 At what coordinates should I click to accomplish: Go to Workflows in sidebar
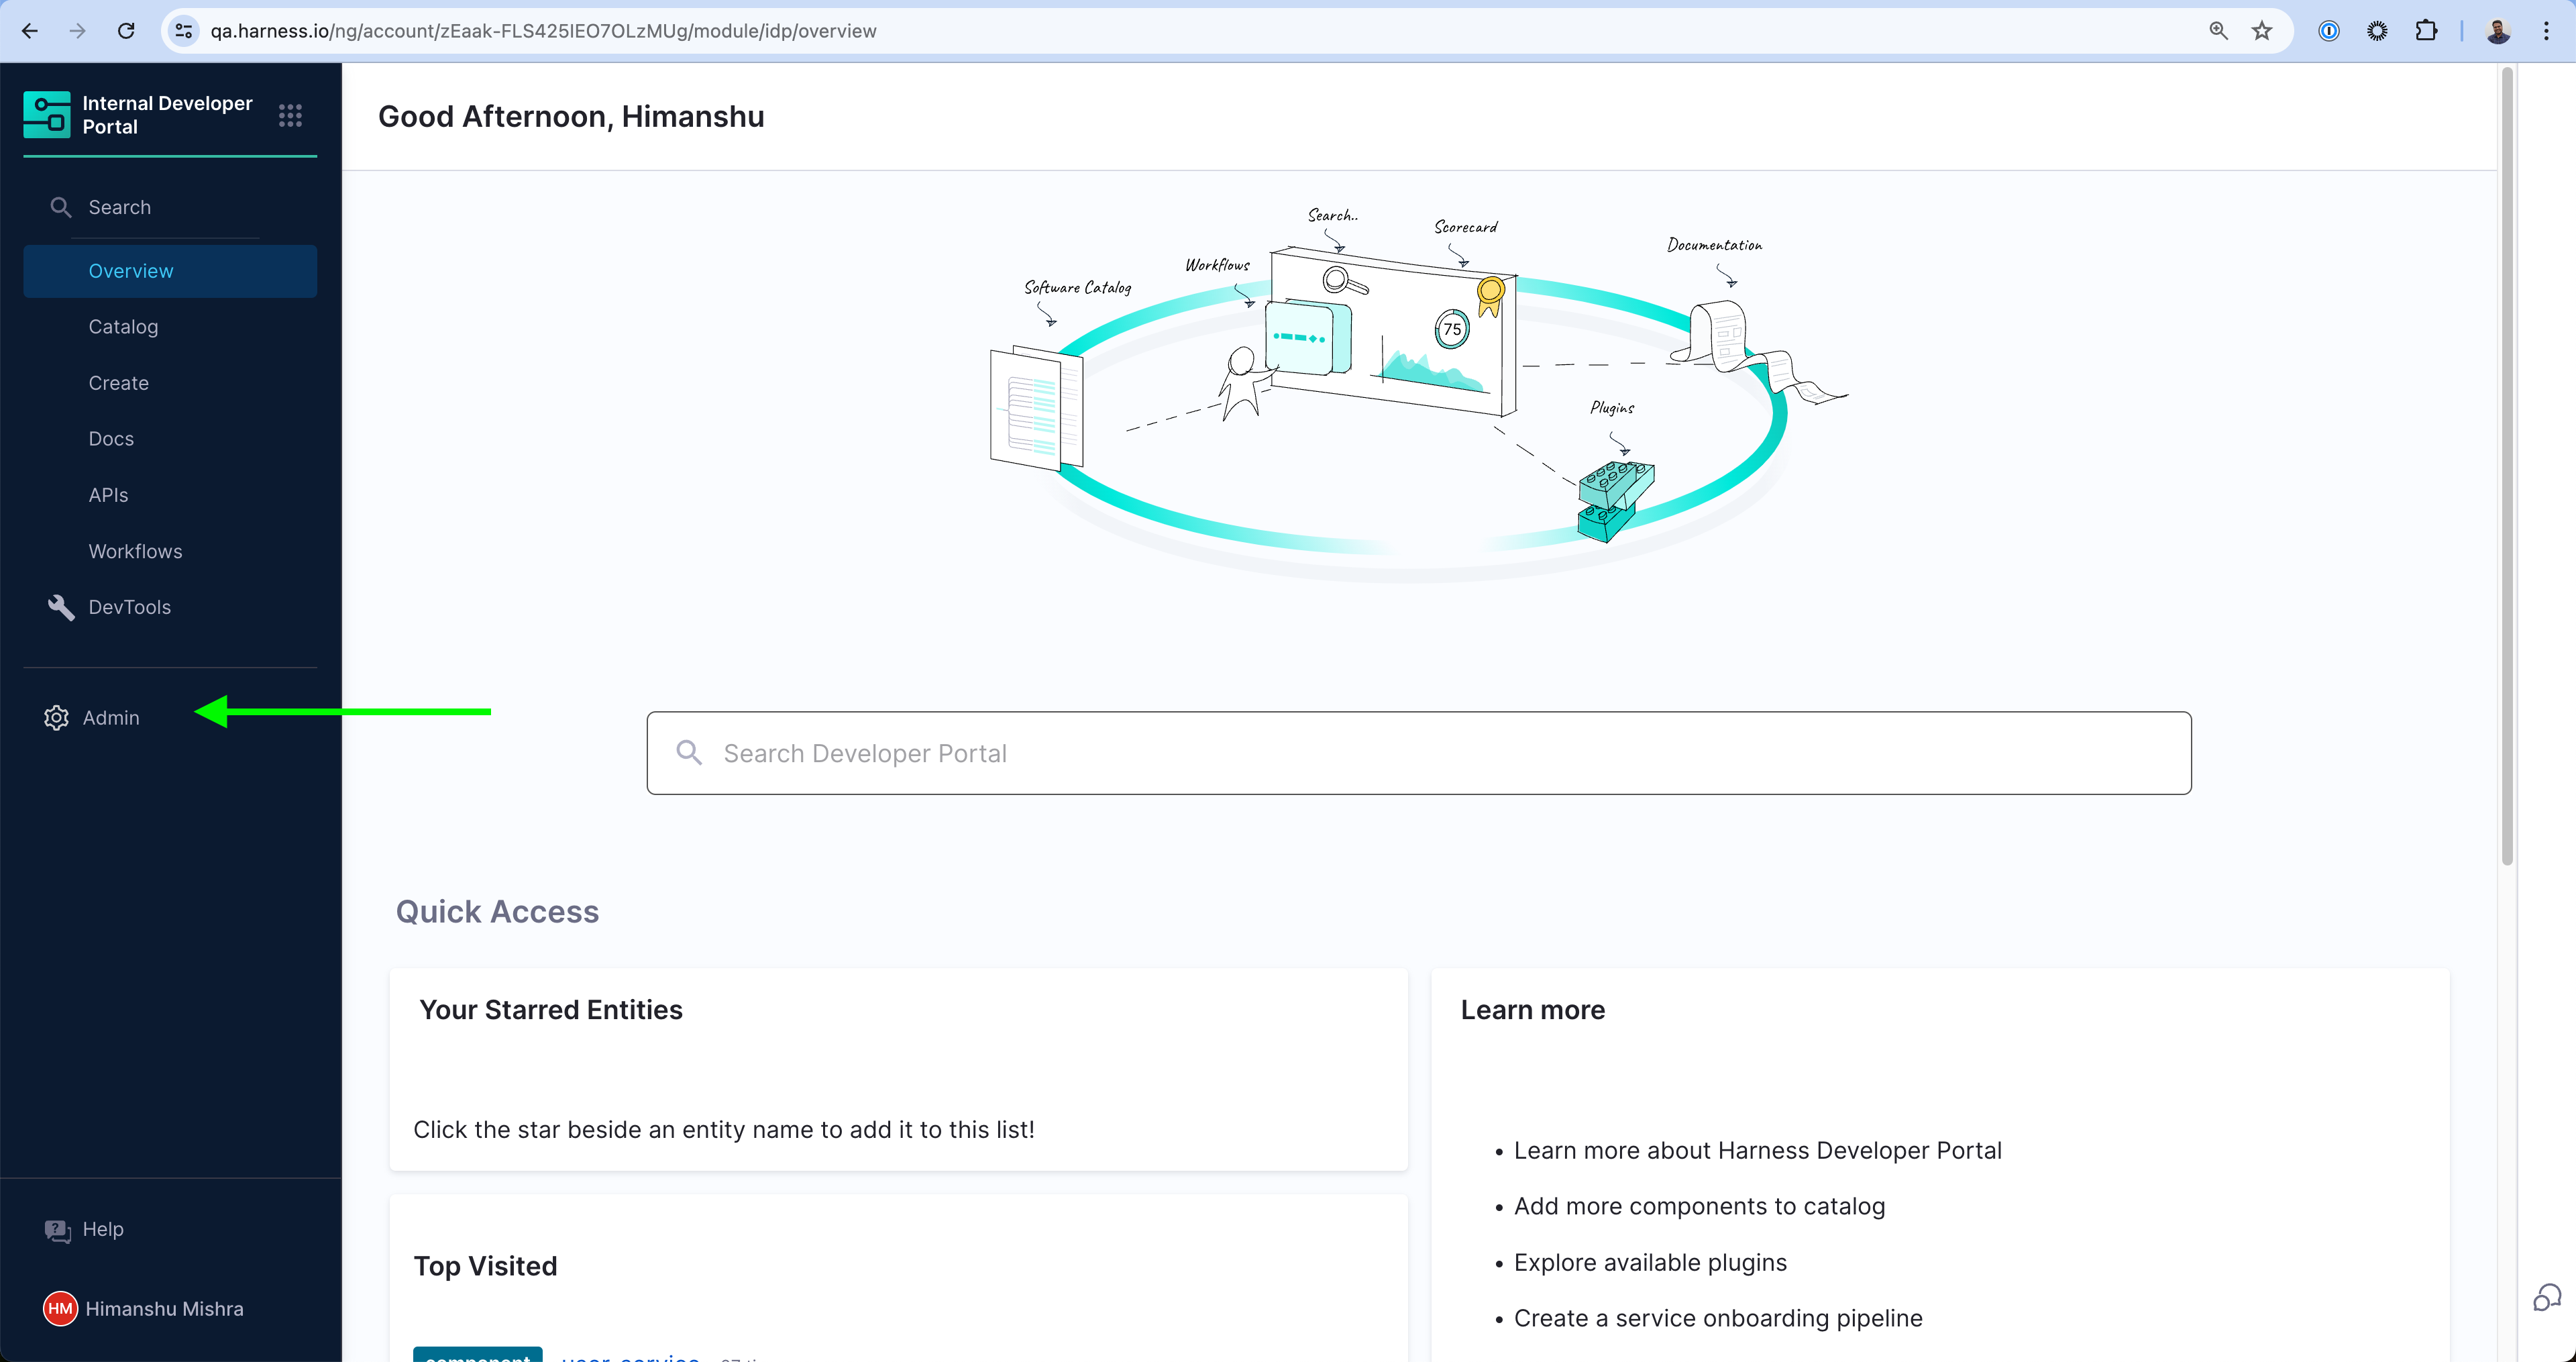135,551
